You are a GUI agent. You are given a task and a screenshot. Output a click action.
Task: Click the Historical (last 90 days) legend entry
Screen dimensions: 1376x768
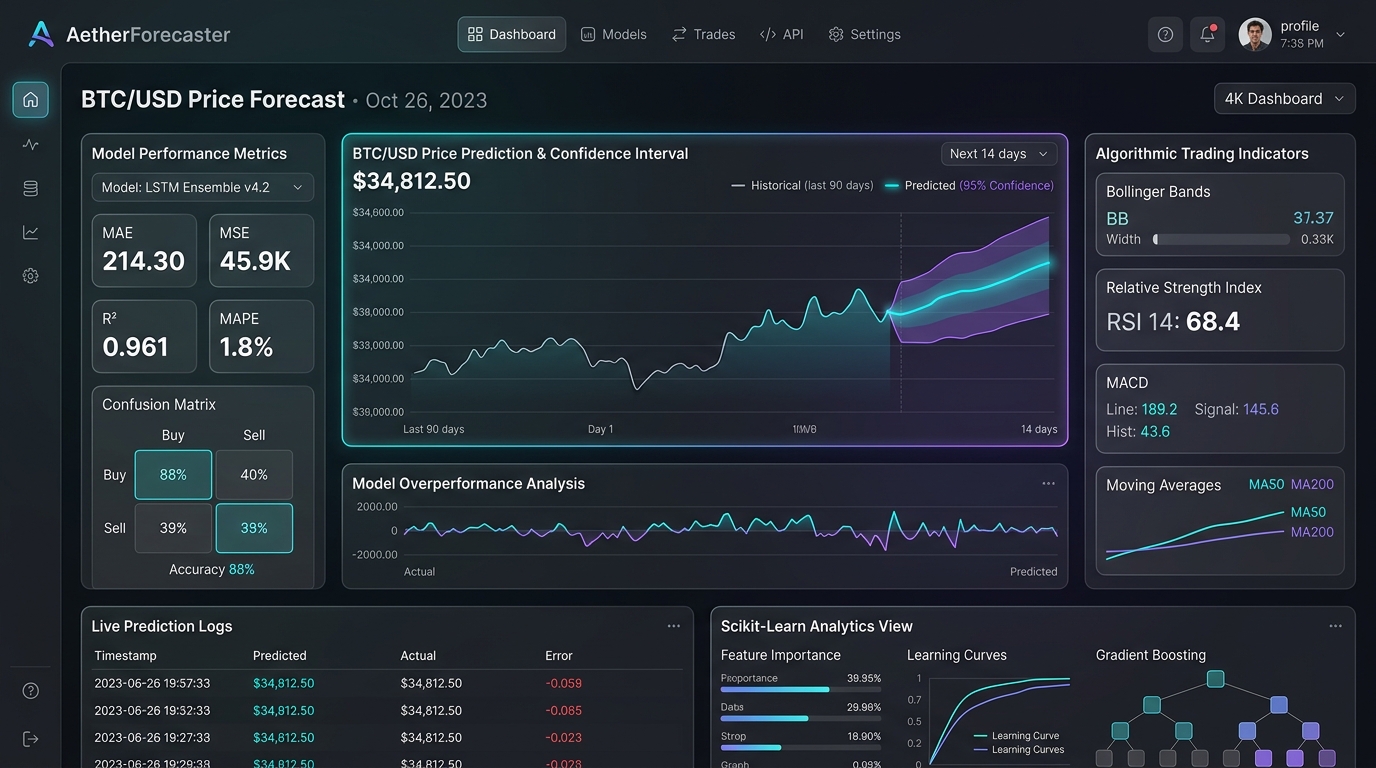pos(802,185)
